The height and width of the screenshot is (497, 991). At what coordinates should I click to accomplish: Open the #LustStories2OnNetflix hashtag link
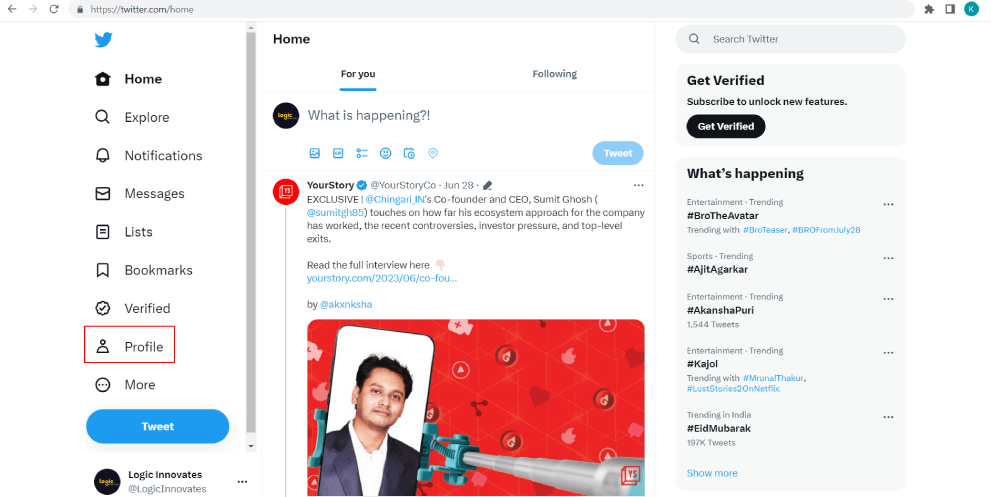point(733,389)
